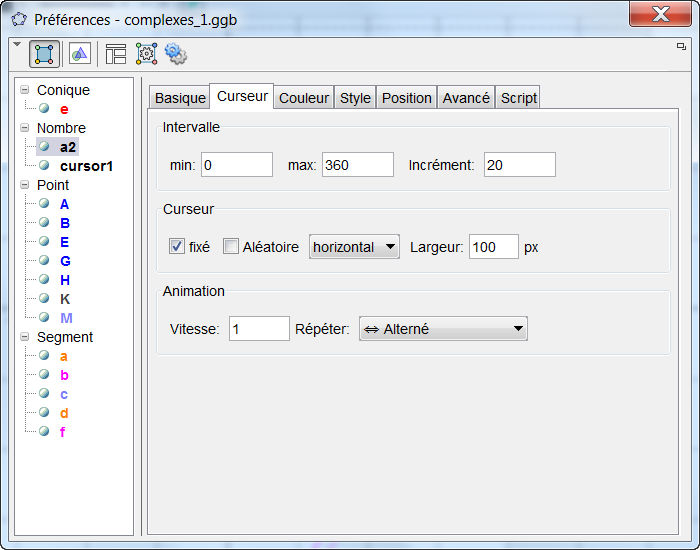Enable the Aléatoire checkbox
Viewport: 700px width, 550px height.
[x=231, y=246]
